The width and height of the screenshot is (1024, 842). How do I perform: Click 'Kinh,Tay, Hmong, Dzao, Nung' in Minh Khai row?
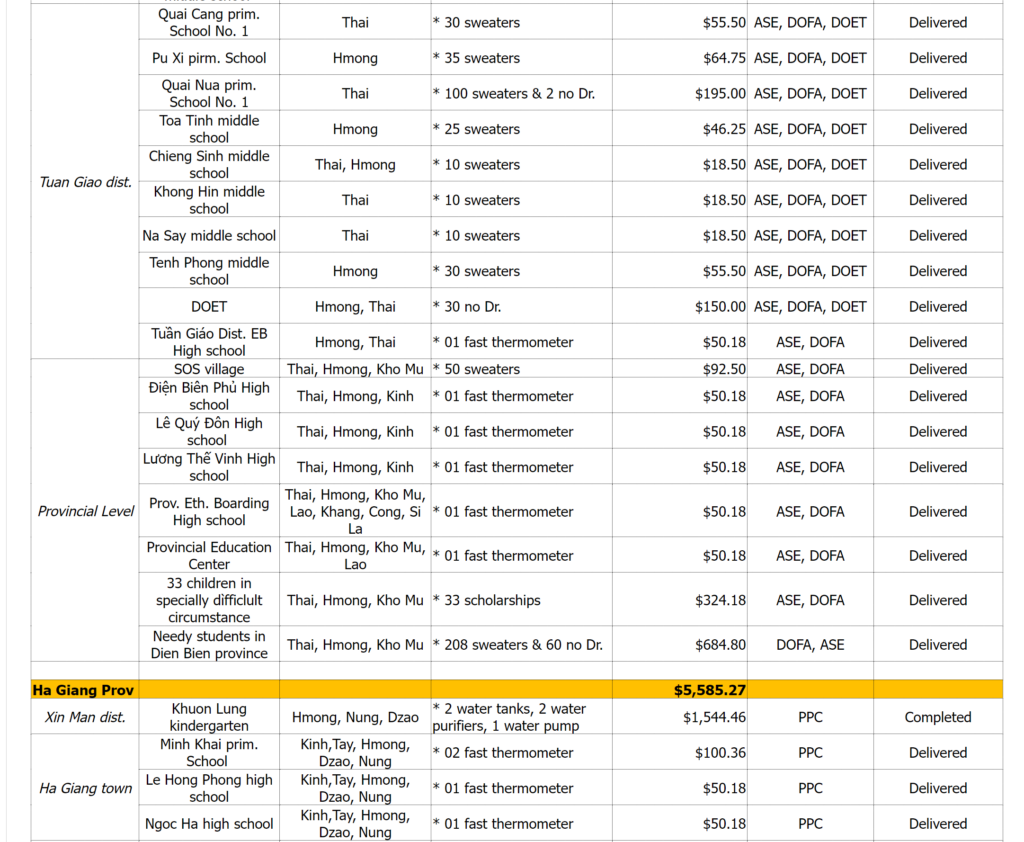click(x=355, y=752)
